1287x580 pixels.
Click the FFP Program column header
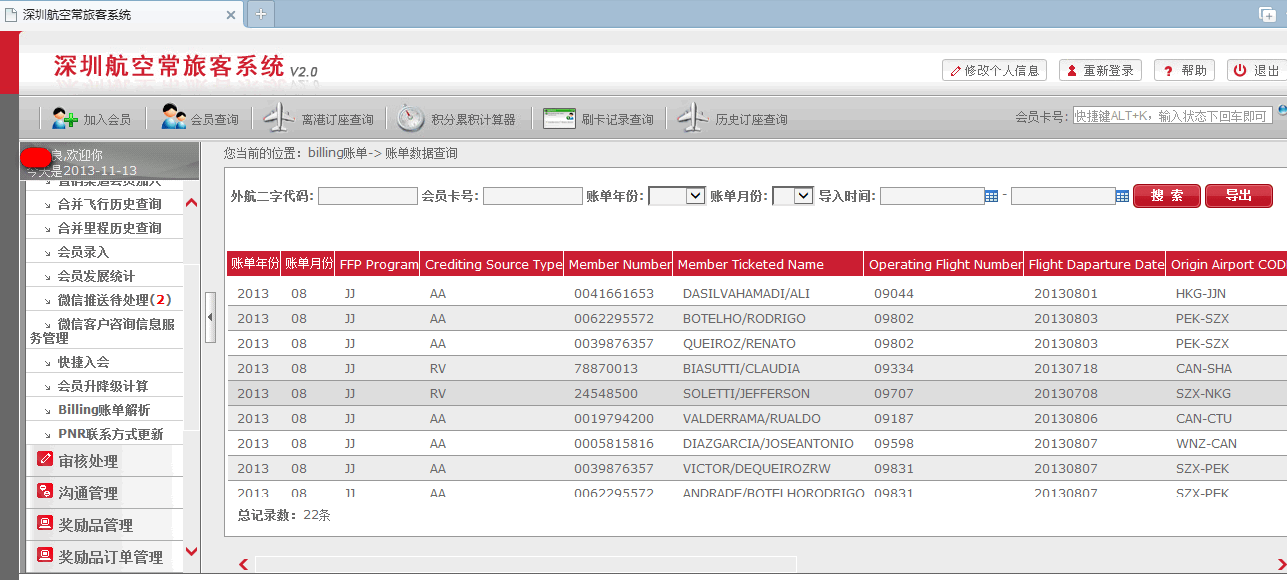[x=378, y=264]
